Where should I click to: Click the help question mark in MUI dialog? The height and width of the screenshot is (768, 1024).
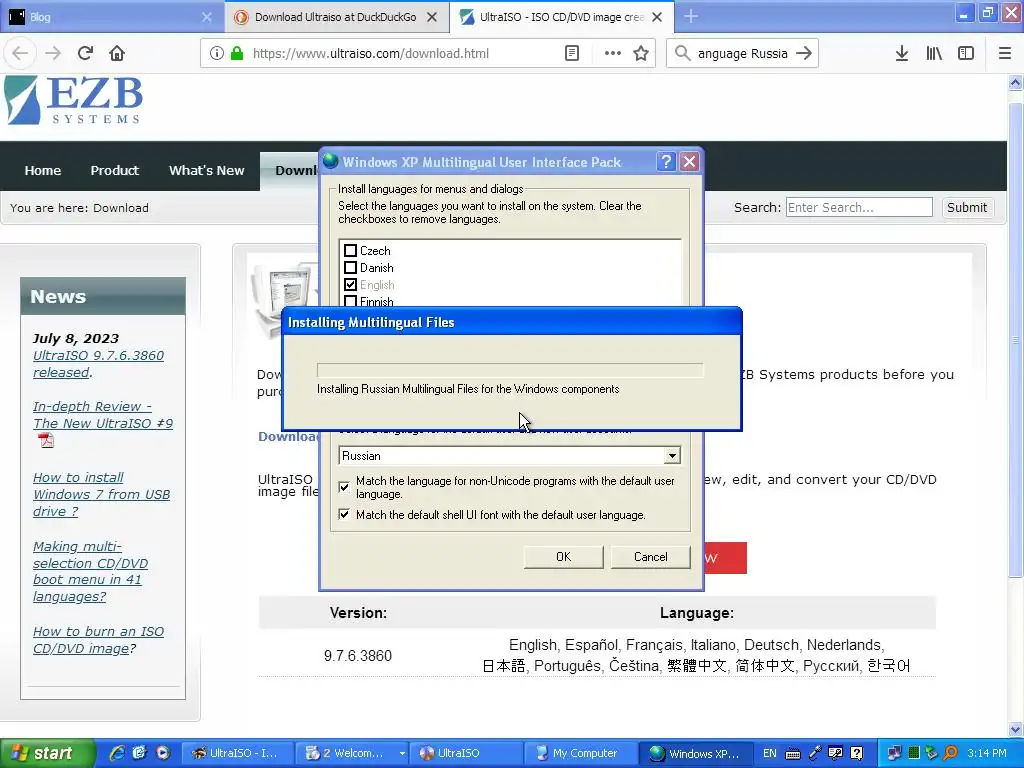pyautogui.click(x=665, y=161)
